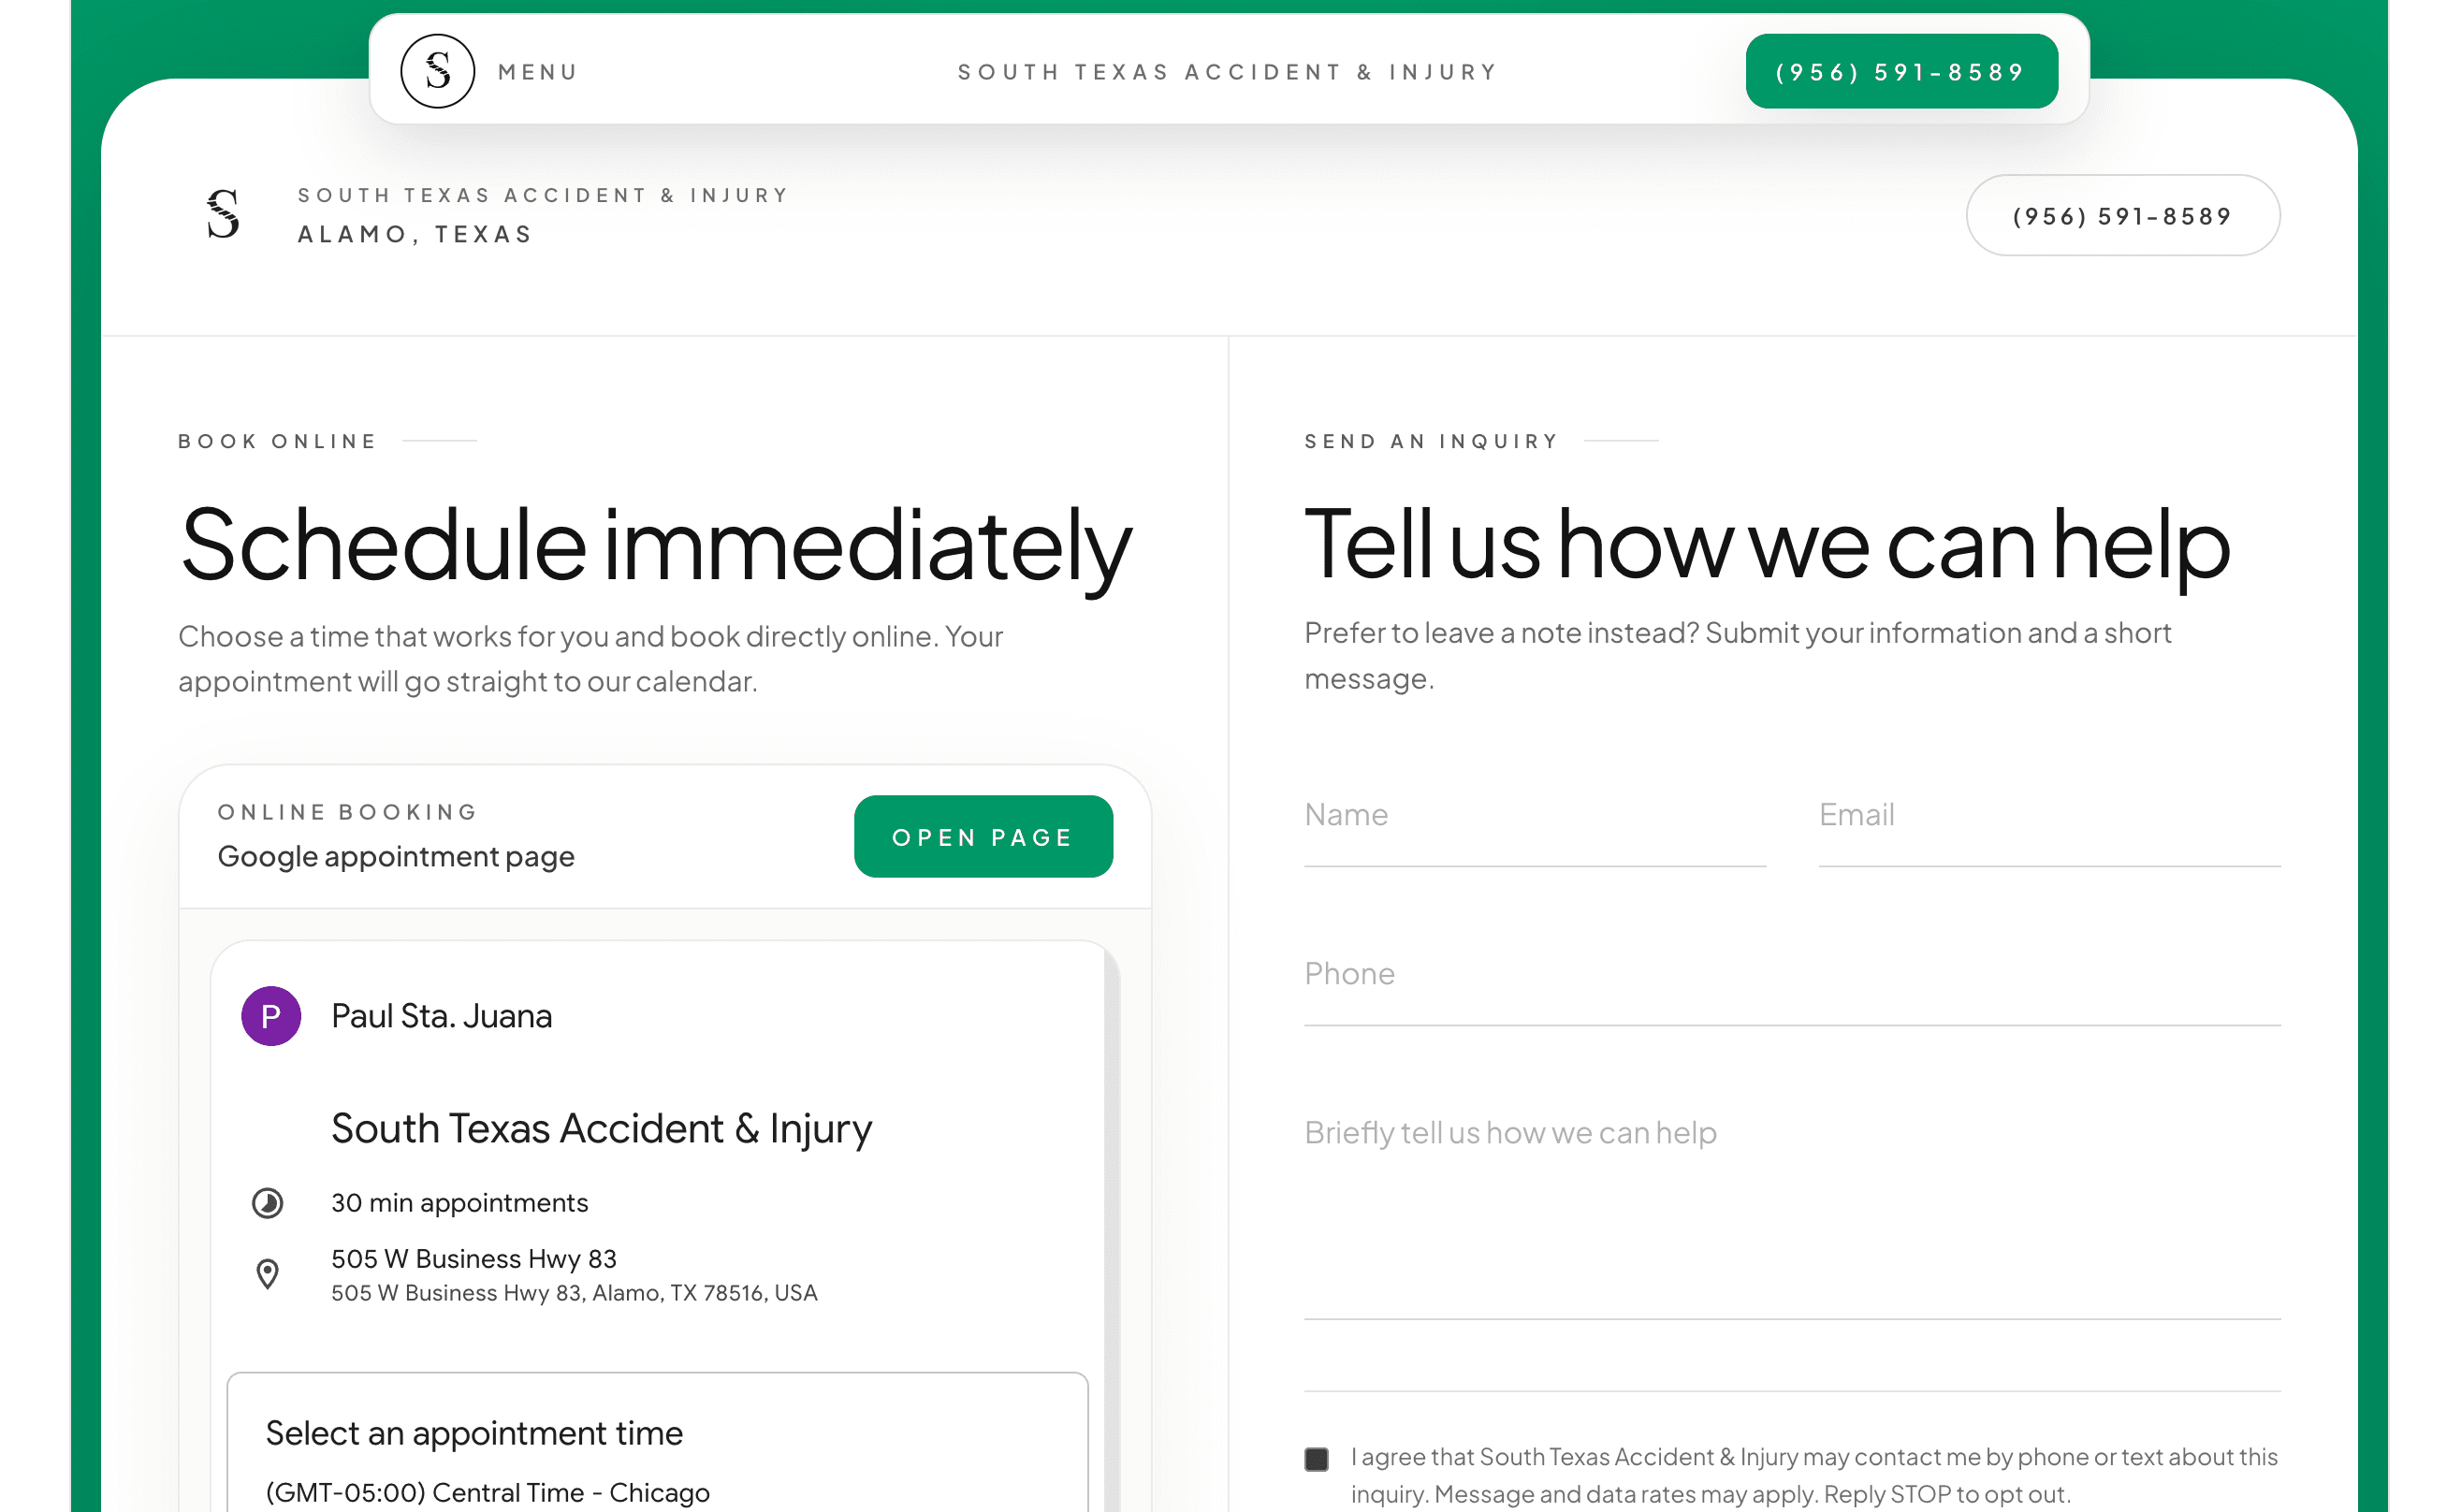Open the MENU in the top bar
Image resolution: width=2461 pixels, height=1512 pixels.
pos(538,70)
